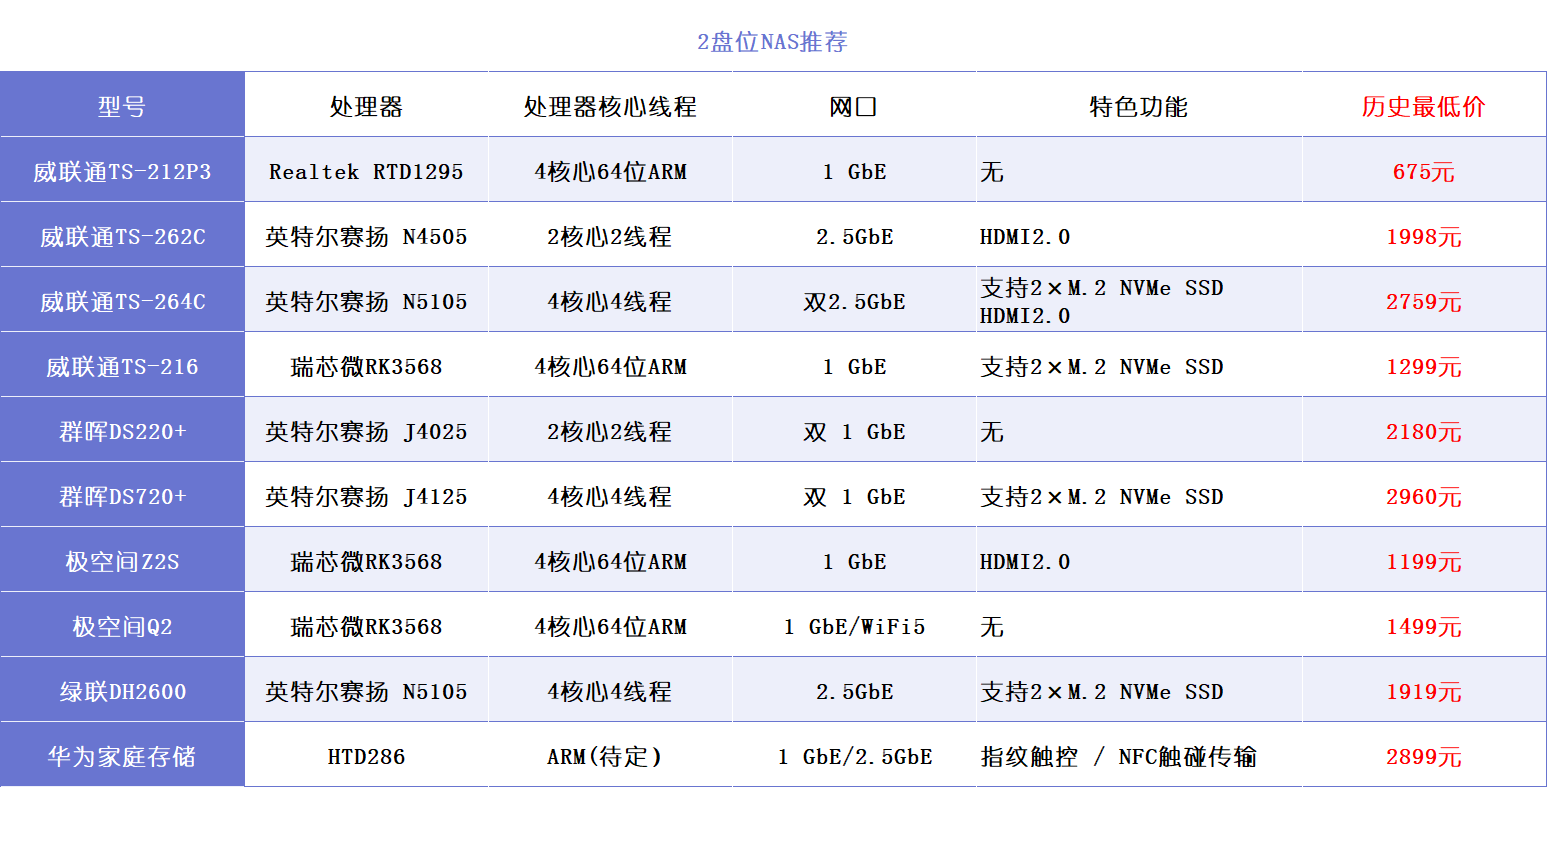
Task: Select the 2899元 price cell
Action: point(1421,756)
